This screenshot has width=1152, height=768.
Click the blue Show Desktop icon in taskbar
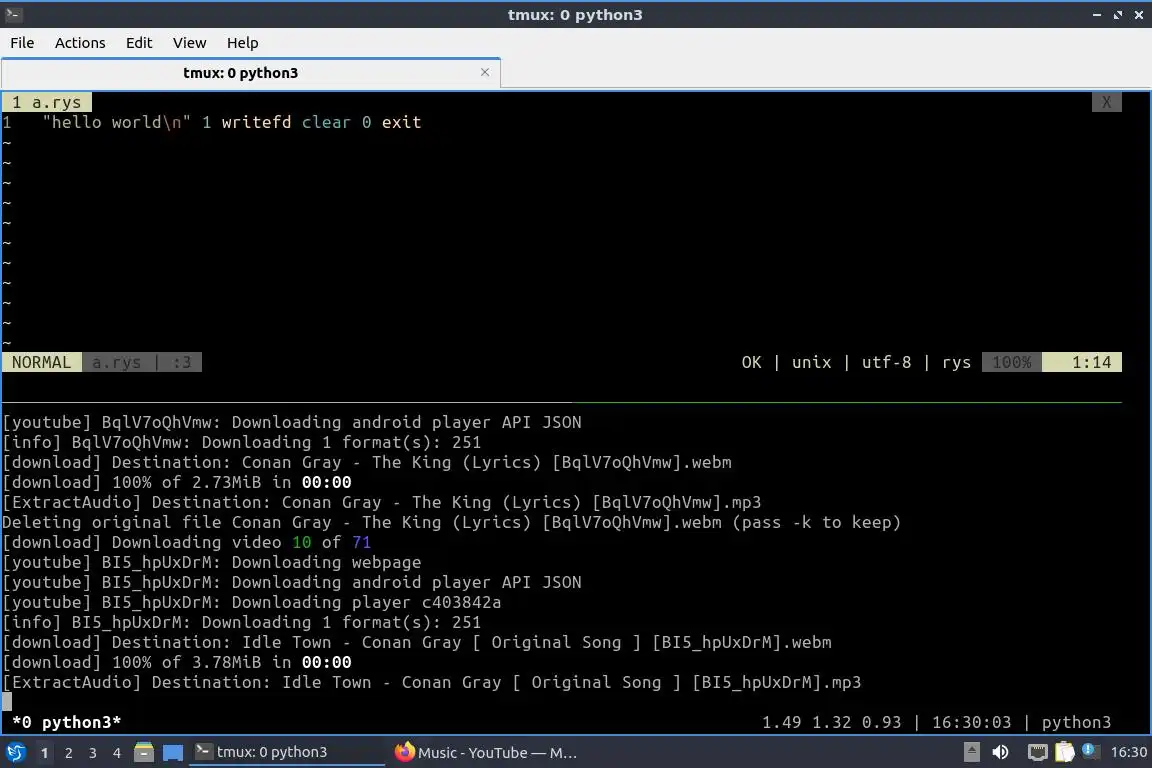(173, 753)
